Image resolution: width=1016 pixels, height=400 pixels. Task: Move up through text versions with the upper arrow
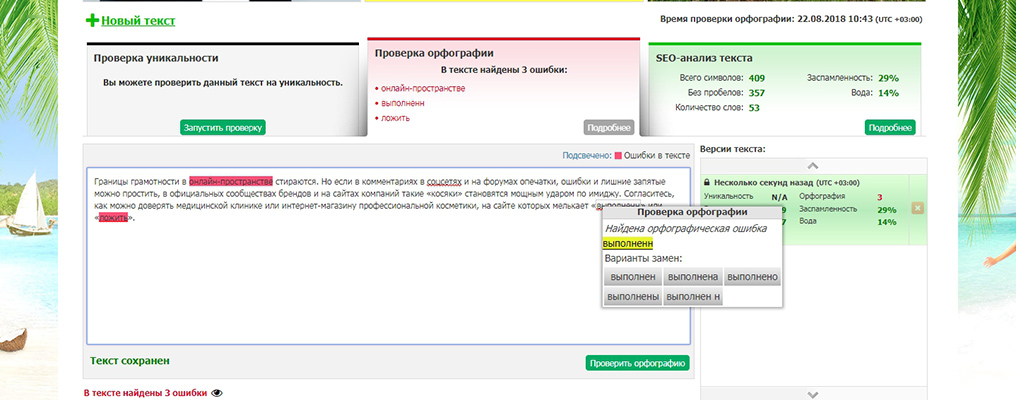click(814, 166)
